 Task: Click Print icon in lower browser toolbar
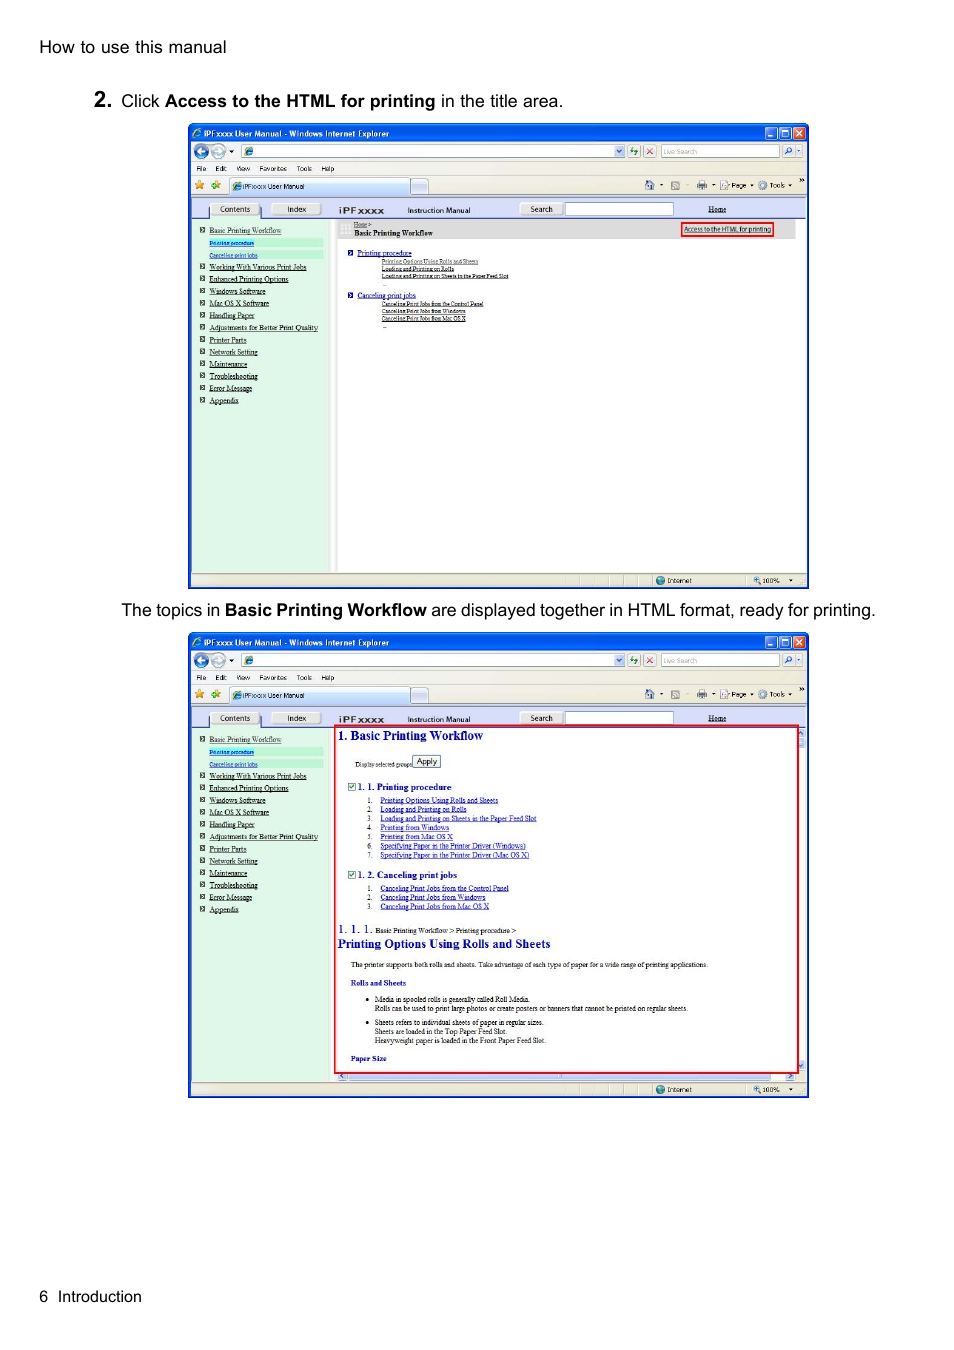(701, 694)
